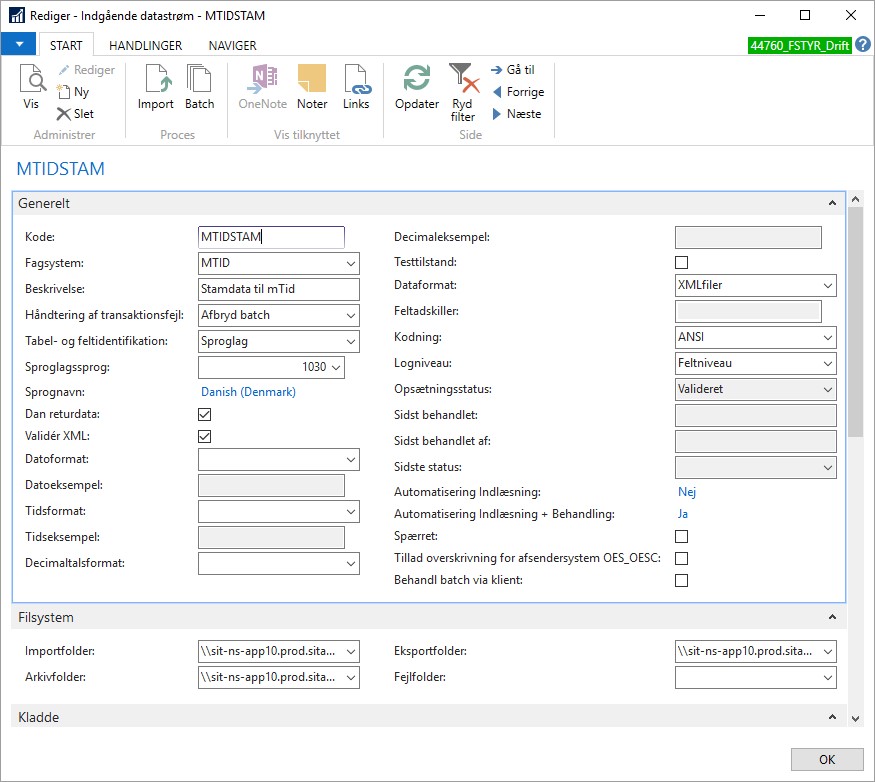Tick the Spærret checkbox
Screen dimensions: 875x782
pyautogui.click(x=682, y=537)
